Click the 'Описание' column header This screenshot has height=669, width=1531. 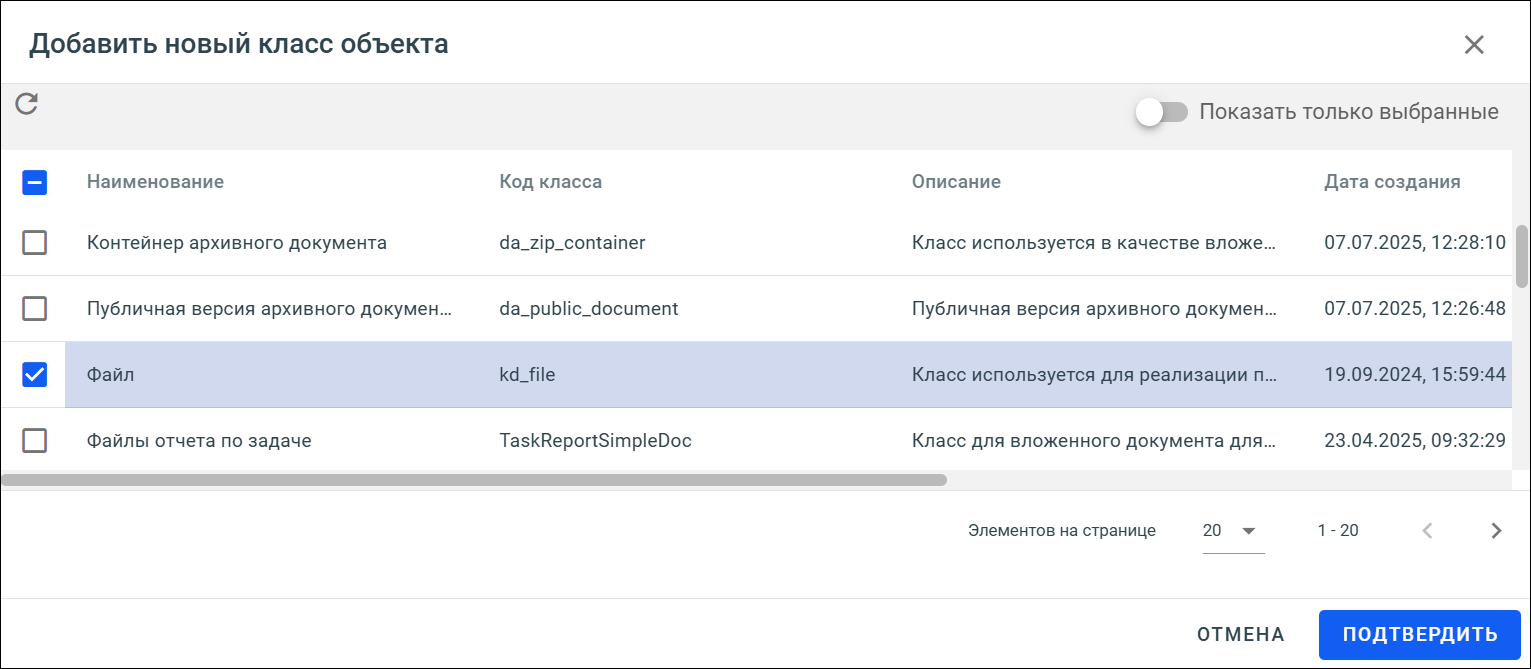point(956,182)
